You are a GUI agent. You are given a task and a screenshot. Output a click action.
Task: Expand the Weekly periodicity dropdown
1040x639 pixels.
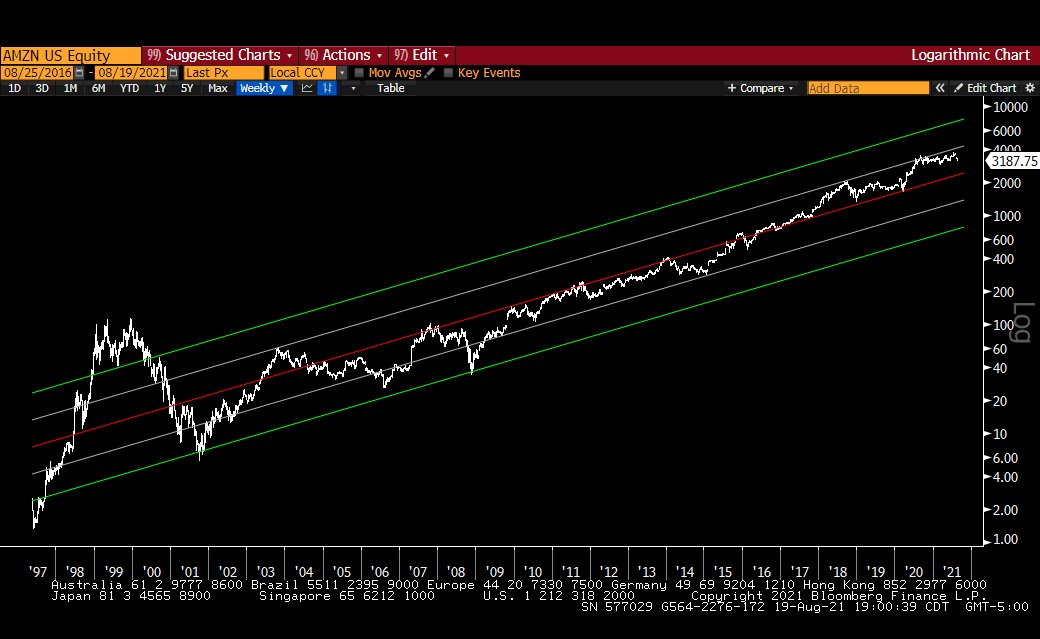pyautogui.click(x=264, y=88)
